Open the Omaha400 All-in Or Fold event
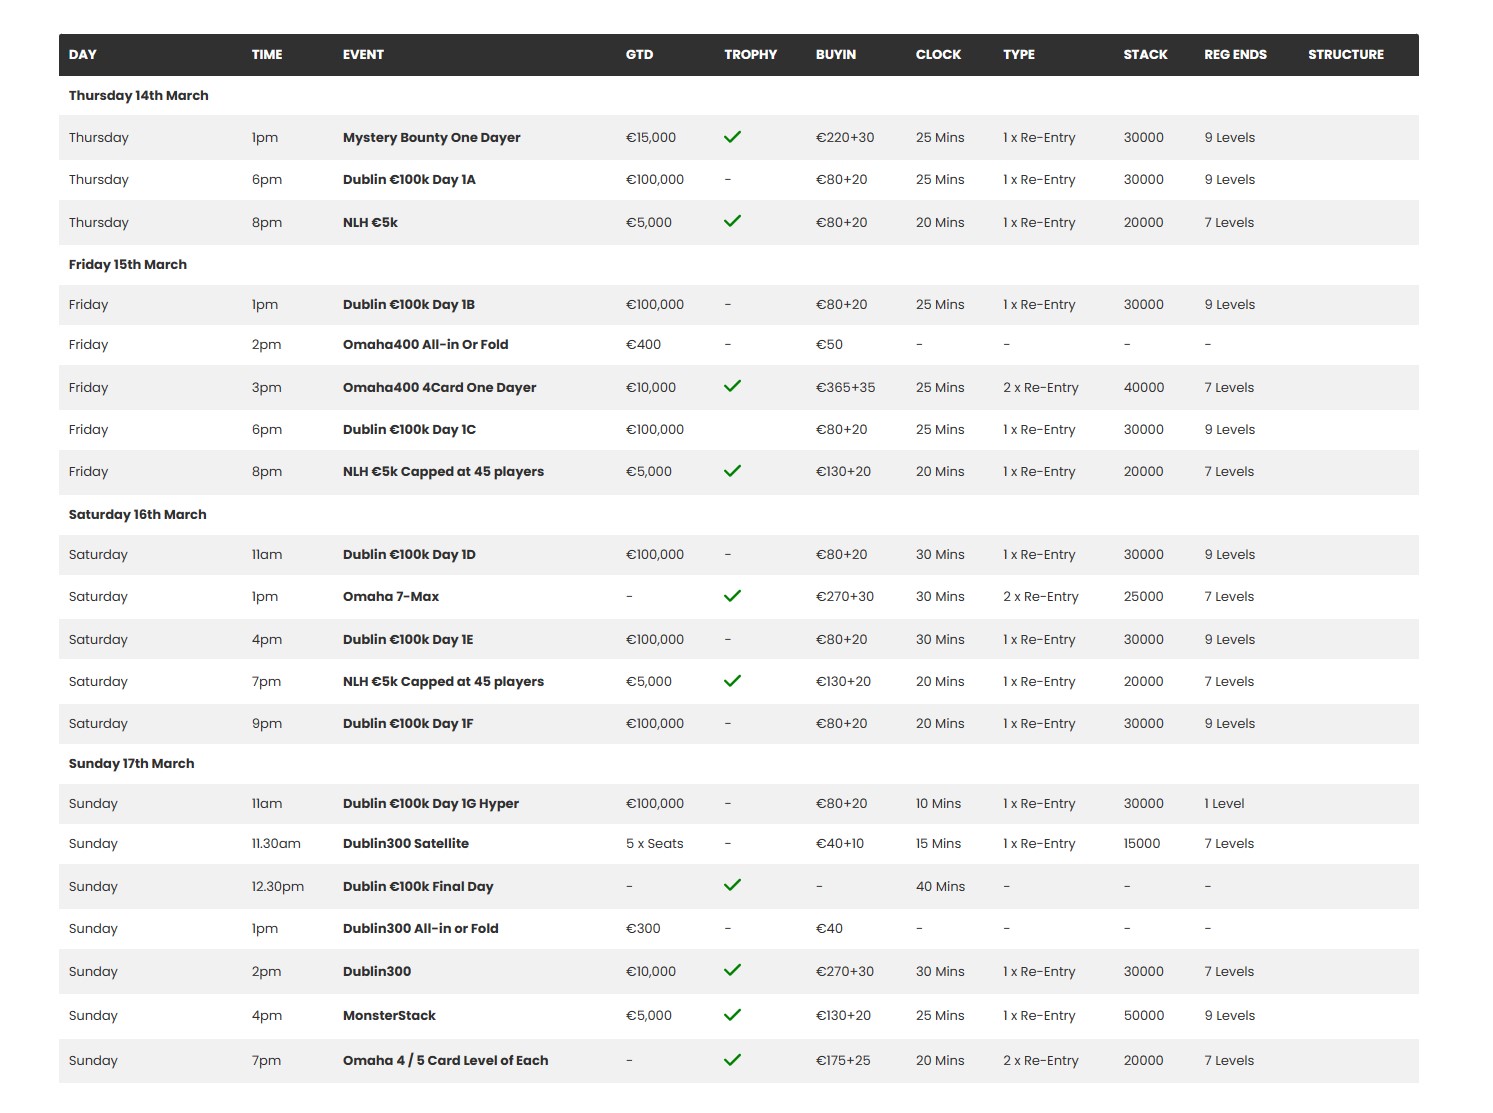 [x=425, y=345]
